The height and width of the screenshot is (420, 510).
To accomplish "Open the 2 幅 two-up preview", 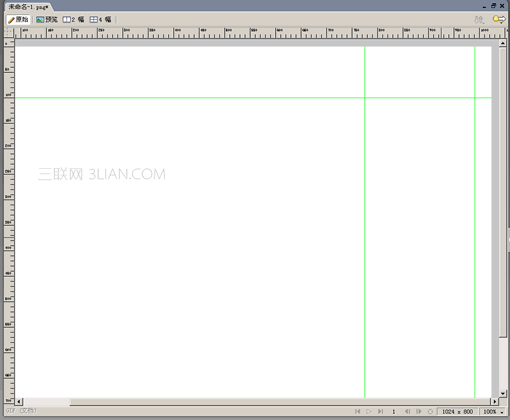I will 74,20.
